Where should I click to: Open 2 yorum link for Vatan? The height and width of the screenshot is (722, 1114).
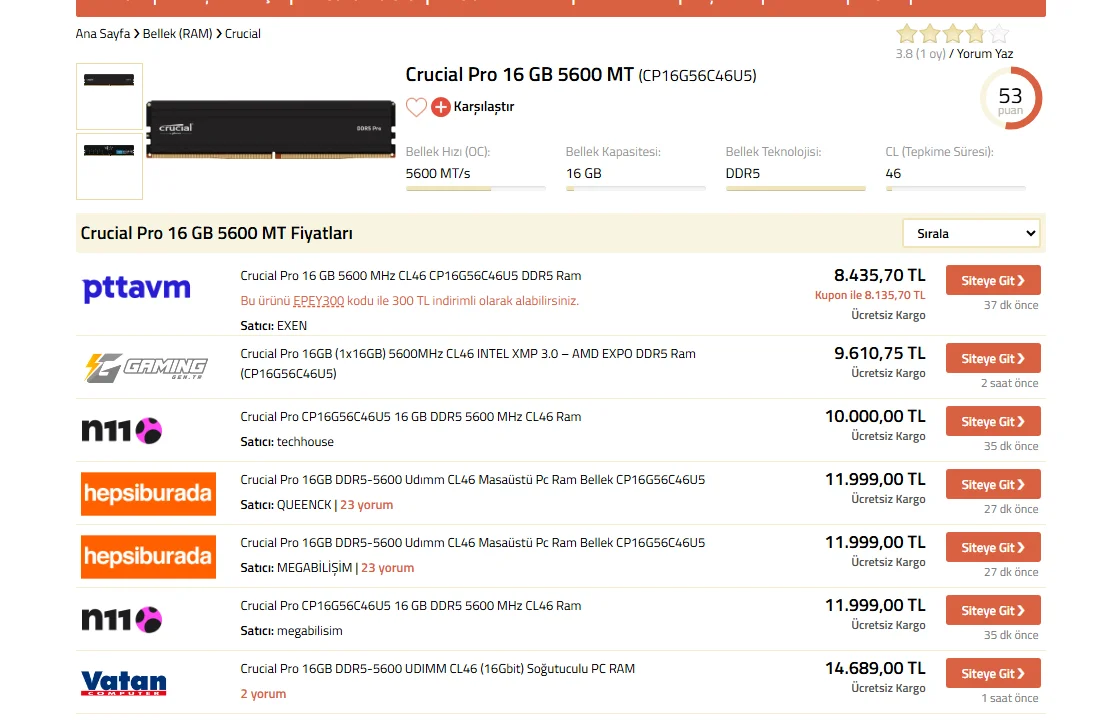(263, 694)
